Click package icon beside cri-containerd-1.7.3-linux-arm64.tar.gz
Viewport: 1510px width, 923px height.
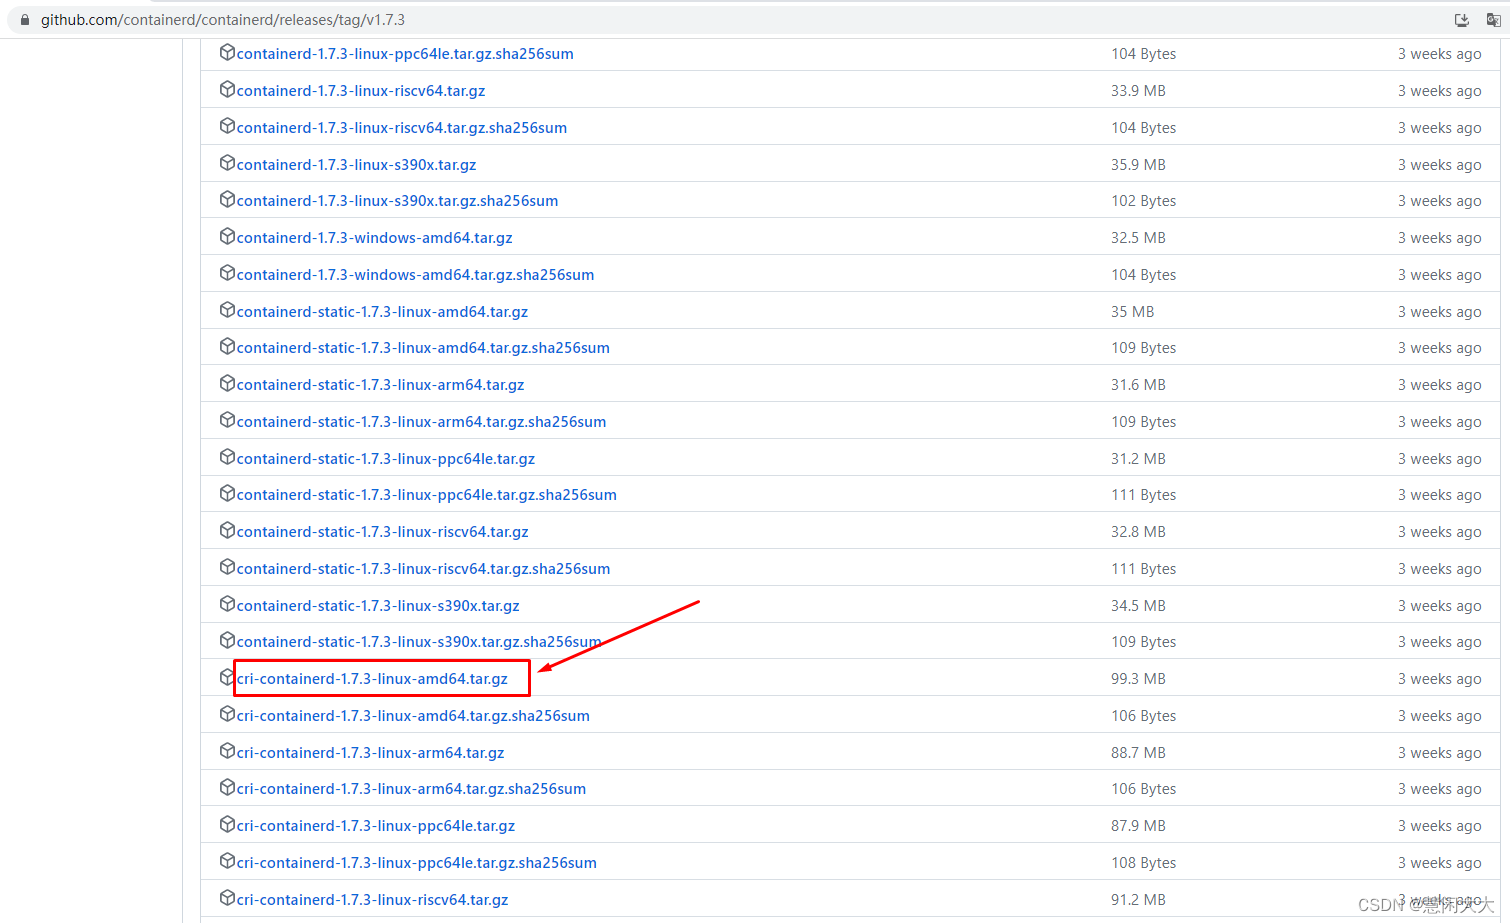[x=227, y=751]
